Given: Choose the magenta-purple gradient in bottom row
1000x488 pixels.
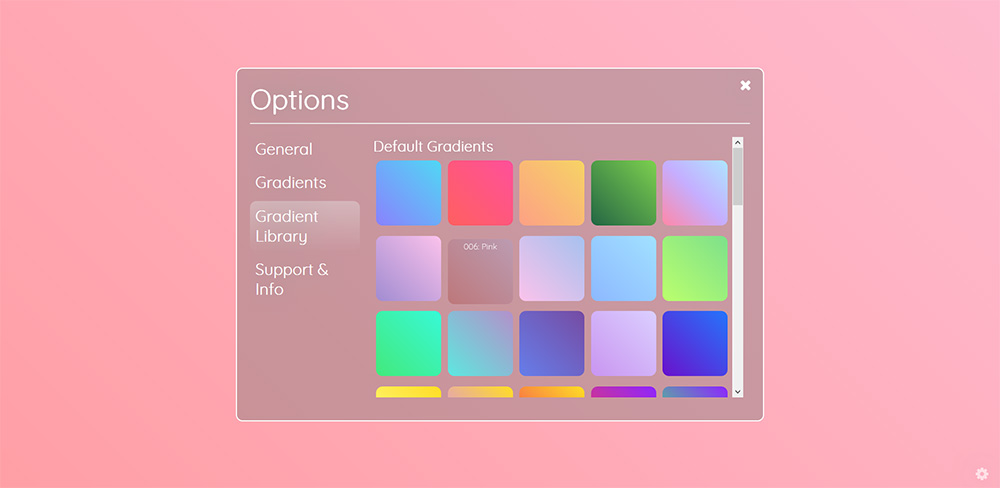Looking at the screenshot, I should (x=624, y=392).
